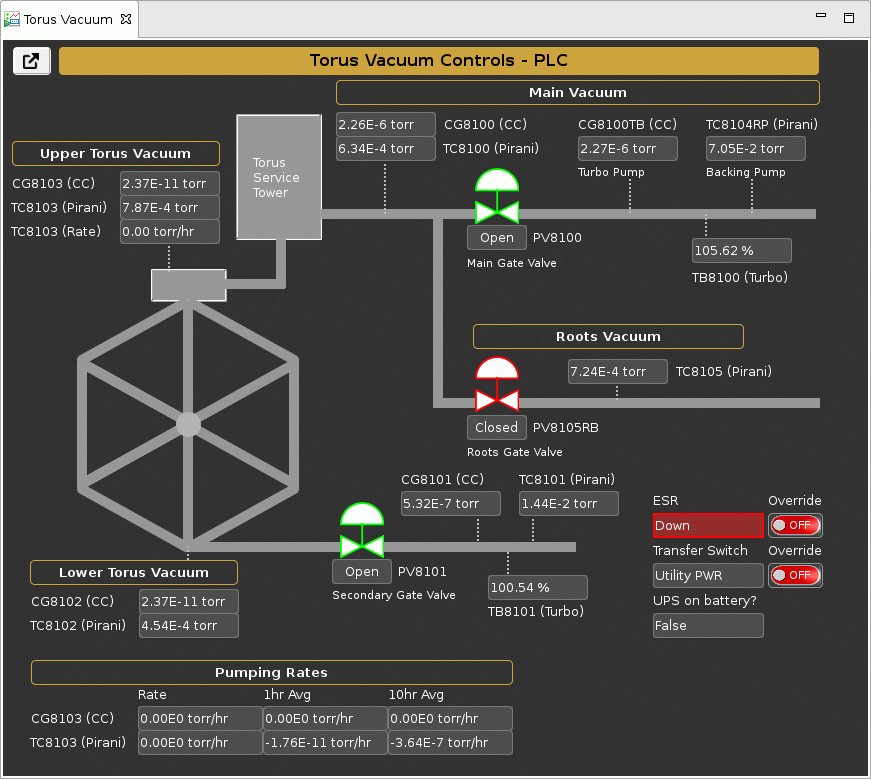Click the green Secondary Gate Valve symbol
The image size is (871, 779).
[362, 529]
